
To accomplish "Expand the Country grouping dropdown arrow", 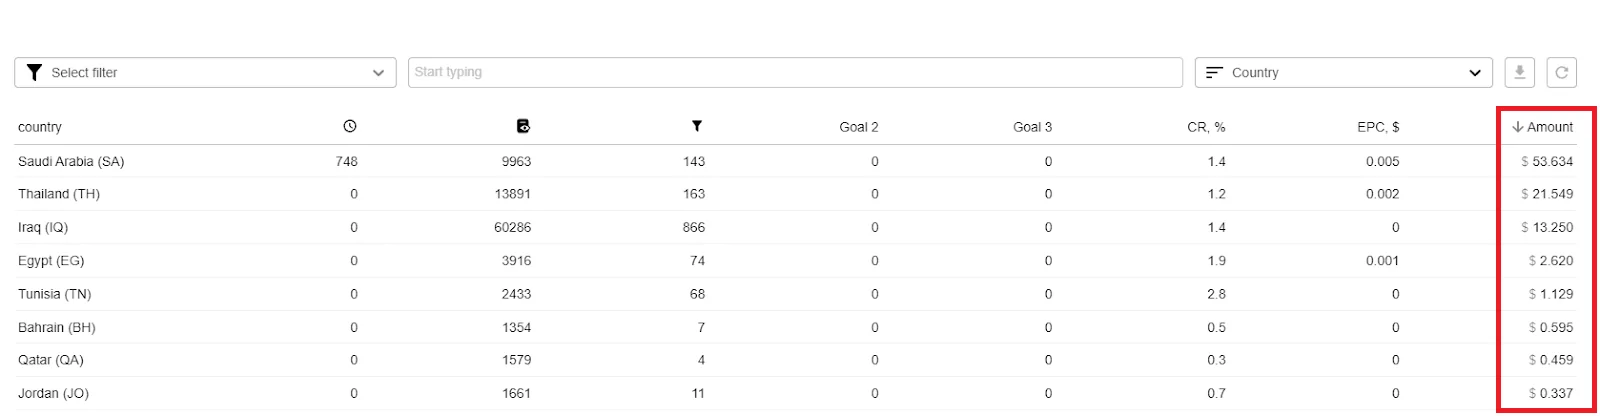I will point(1474,73).
